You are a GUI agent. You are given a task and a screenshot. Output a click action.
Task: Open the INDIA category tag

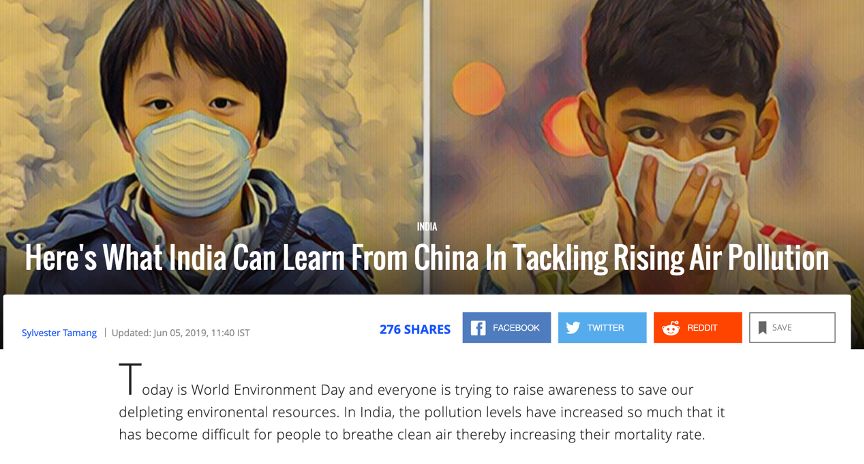point(427,227)
